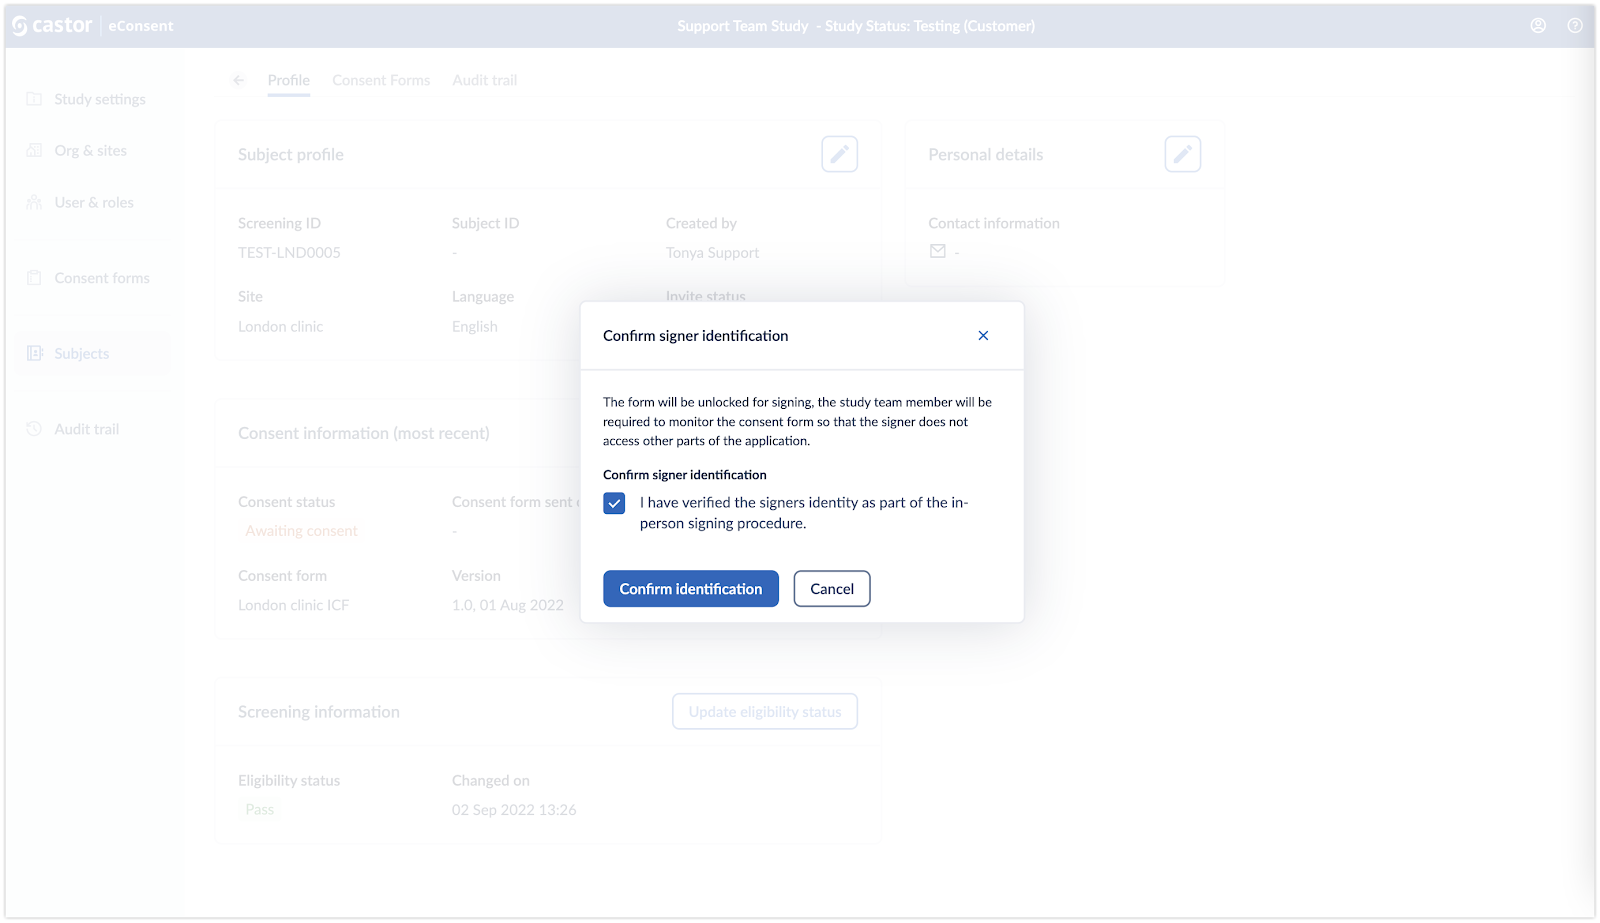
Task: Click the Pass eligibility status value
Action: (259, 810)
